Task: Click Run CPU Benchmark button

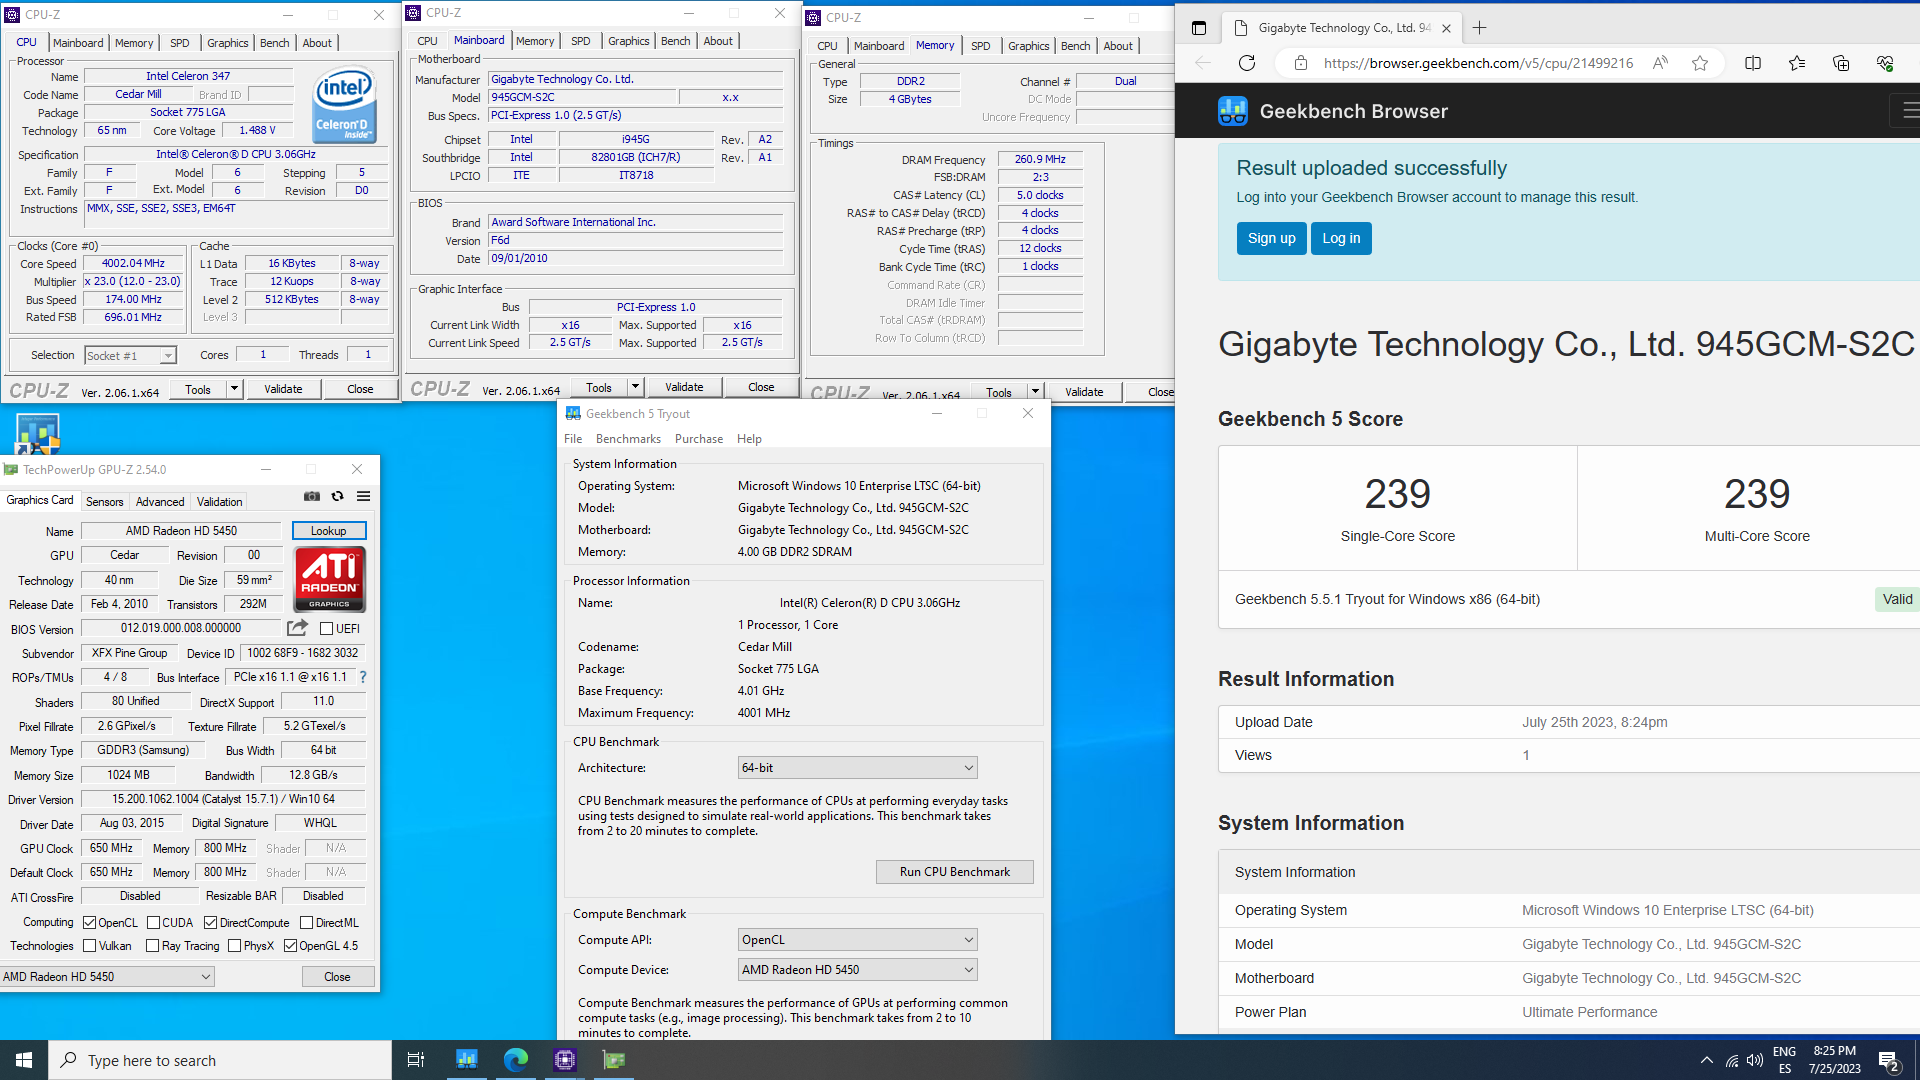Action: coord(955,872)
